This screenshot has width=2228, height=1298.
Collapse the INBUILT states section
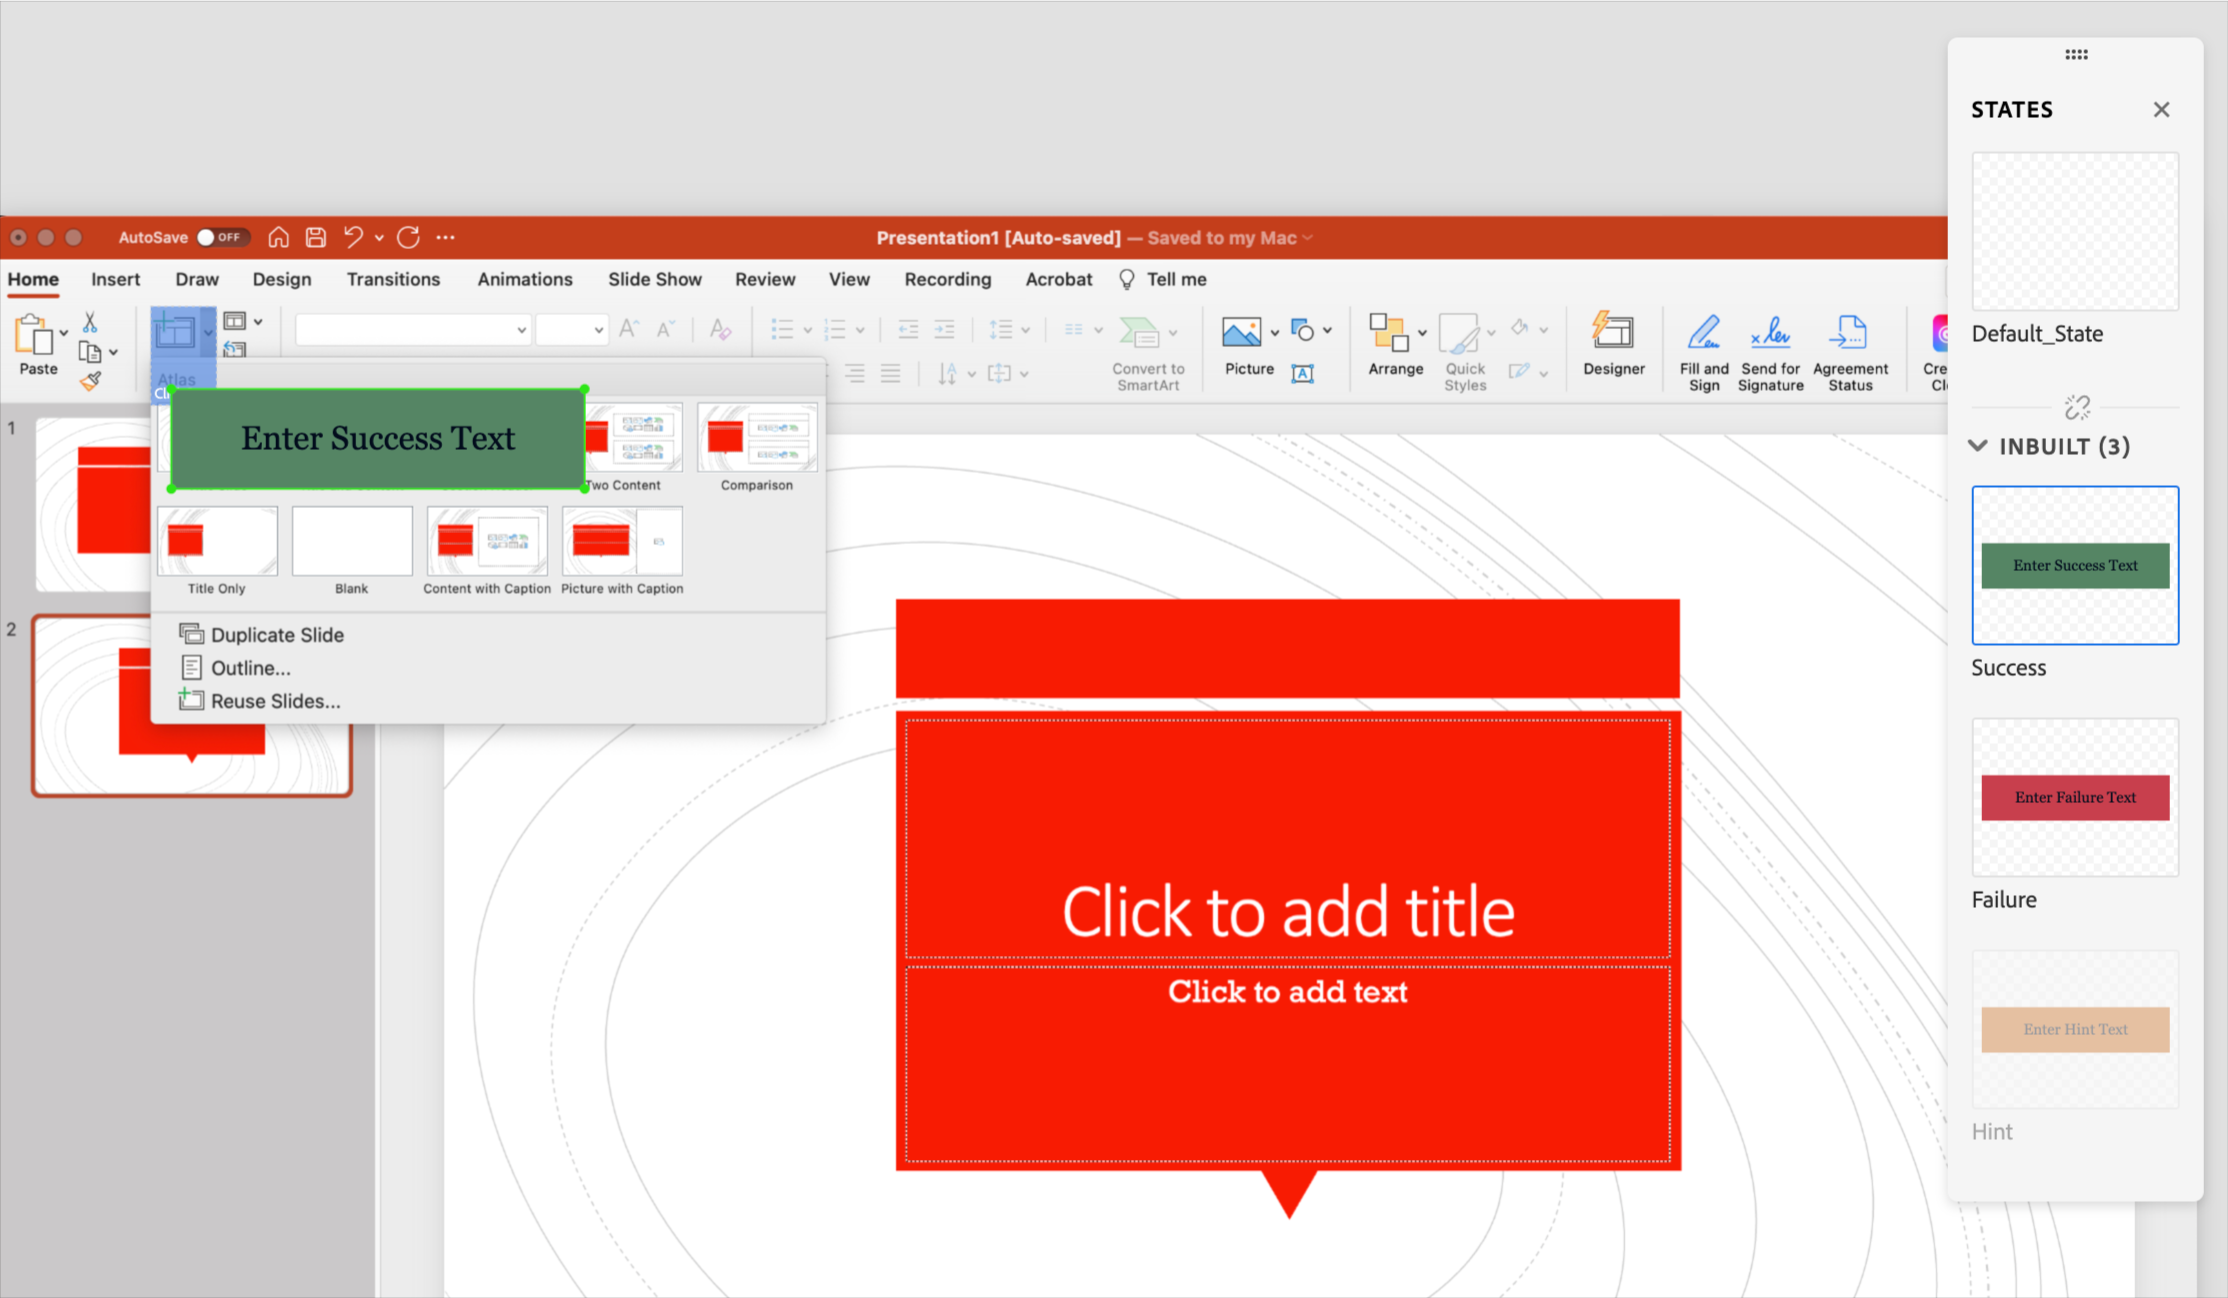(x=1977, y=447)
